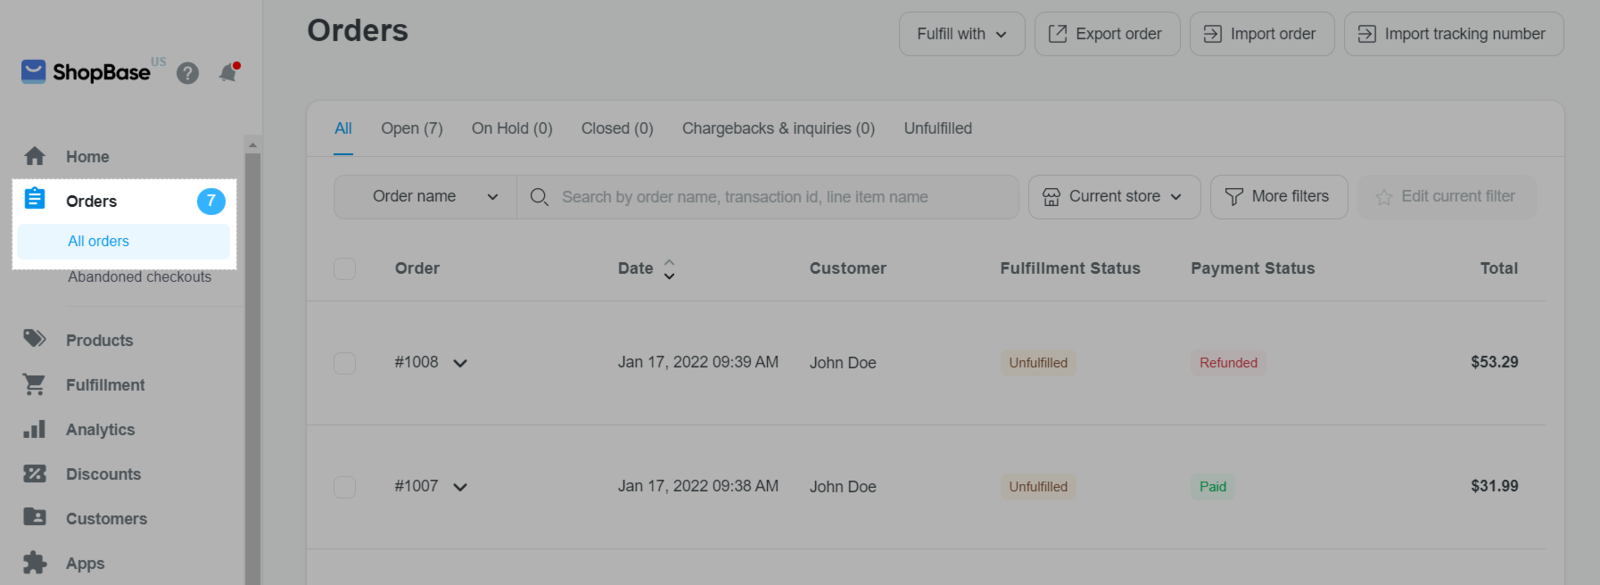The width and height of the screenshot is (1600, 585).
Task: Open the notifications bell icon
Action: 228,73
